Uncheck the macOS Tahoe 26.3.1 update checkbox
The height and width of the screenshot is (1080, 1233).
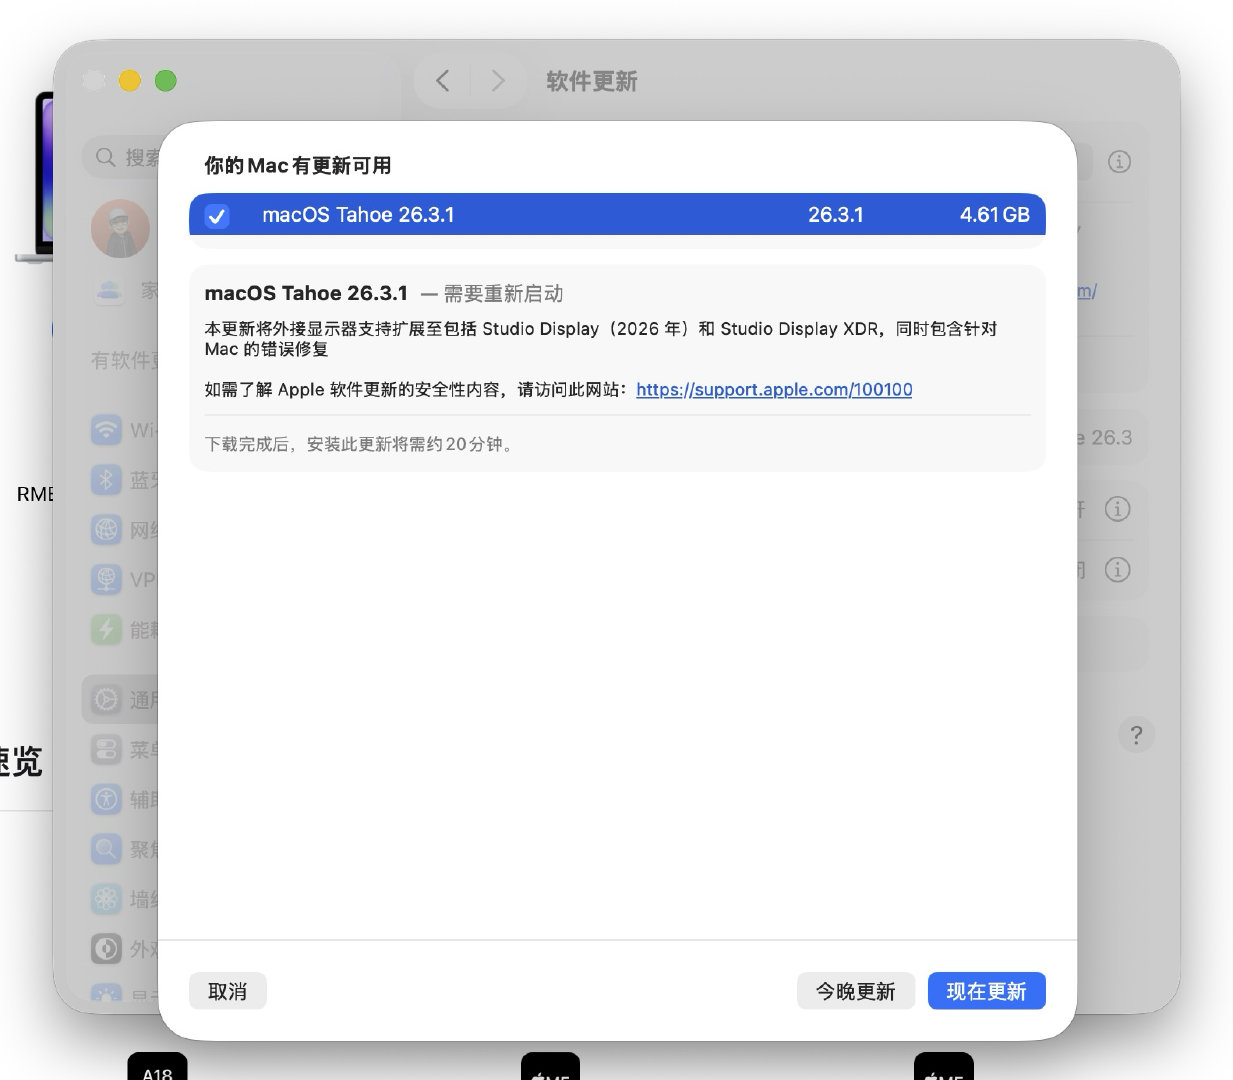point(217,215)
